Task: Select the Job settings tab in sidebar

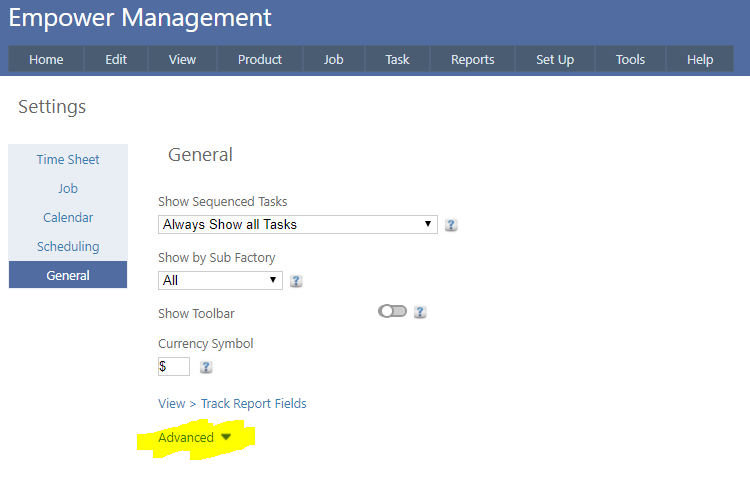Action: click(x=68, y=188)
